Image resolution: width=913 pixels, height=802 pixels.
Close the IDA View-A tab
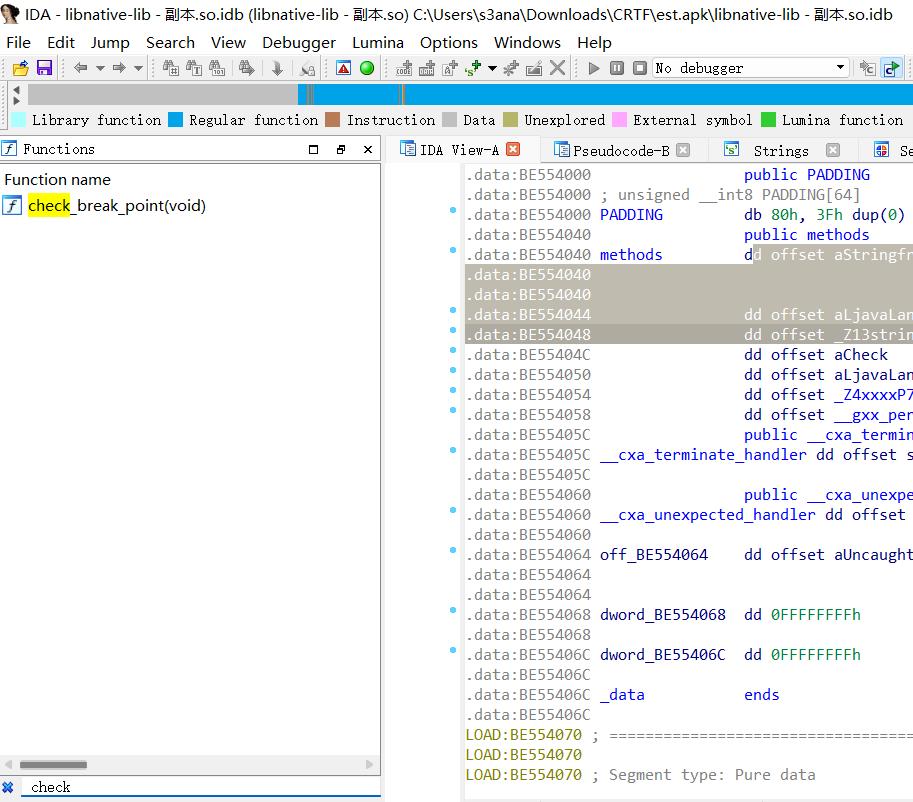tap(513, 149)
